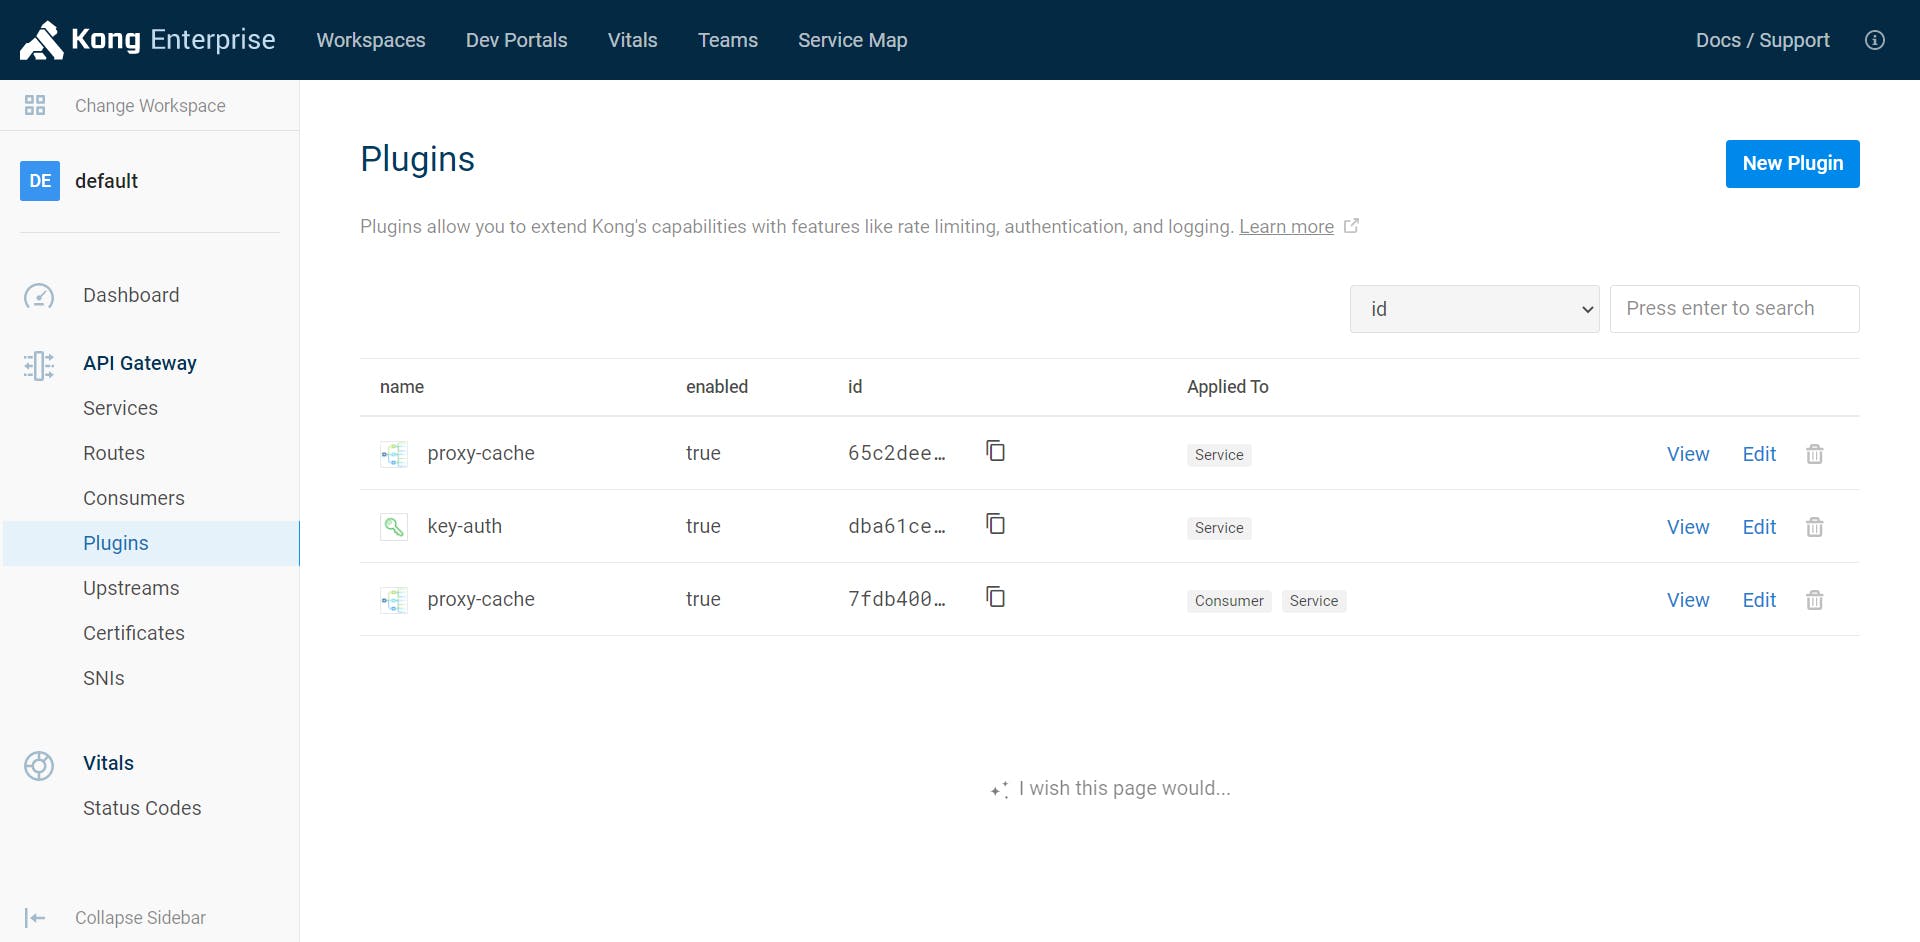
Task: Click the Collapse Sidebar arrow icon
Action: pyautogui.click(x=35, y=918)
